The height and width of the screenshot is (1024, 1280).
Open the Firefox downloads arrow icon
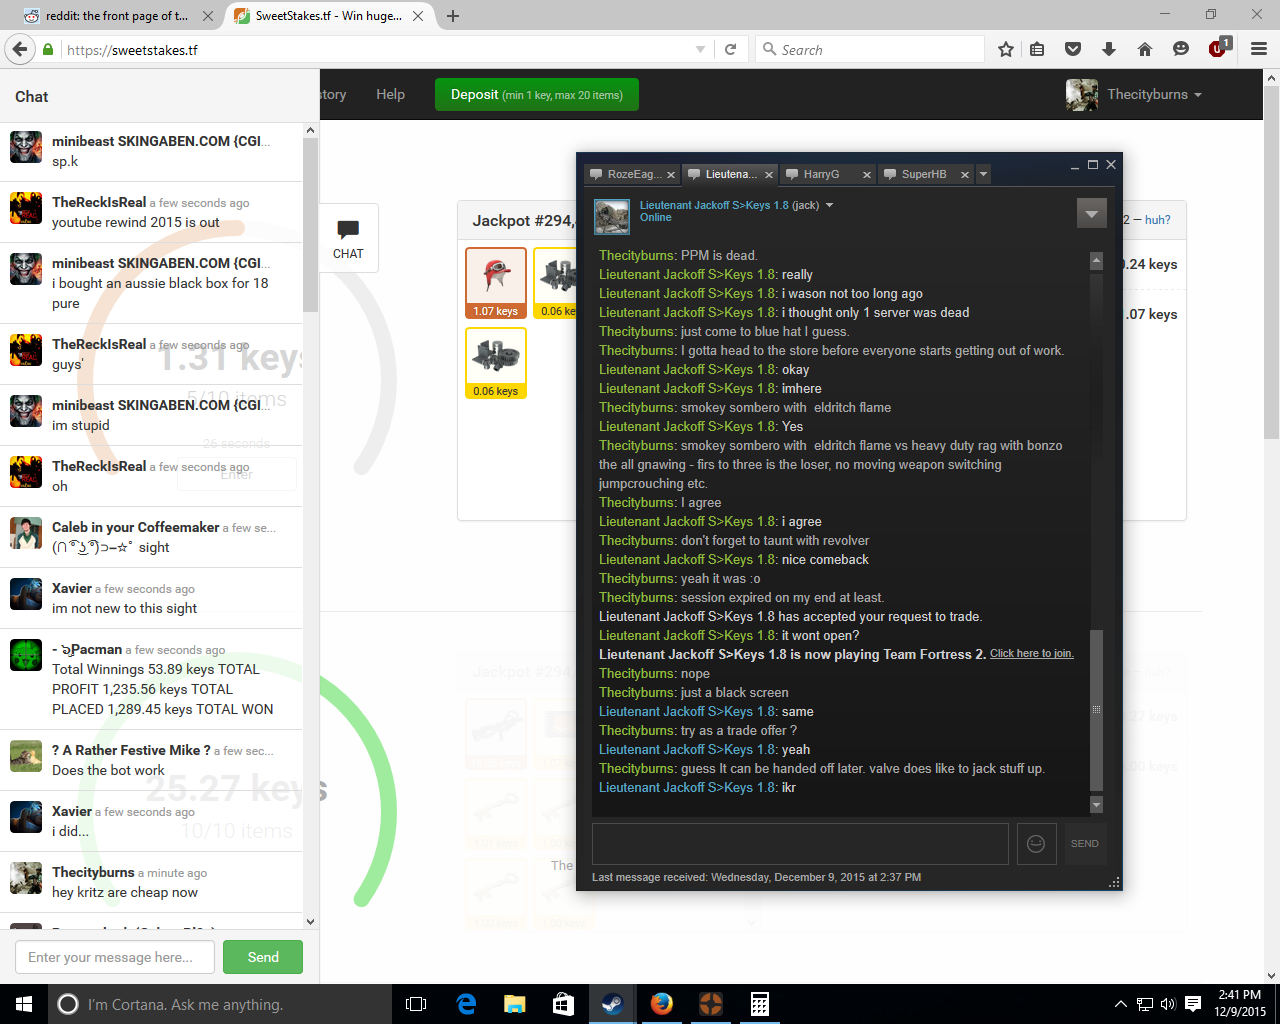click(x=1109, y=49)
